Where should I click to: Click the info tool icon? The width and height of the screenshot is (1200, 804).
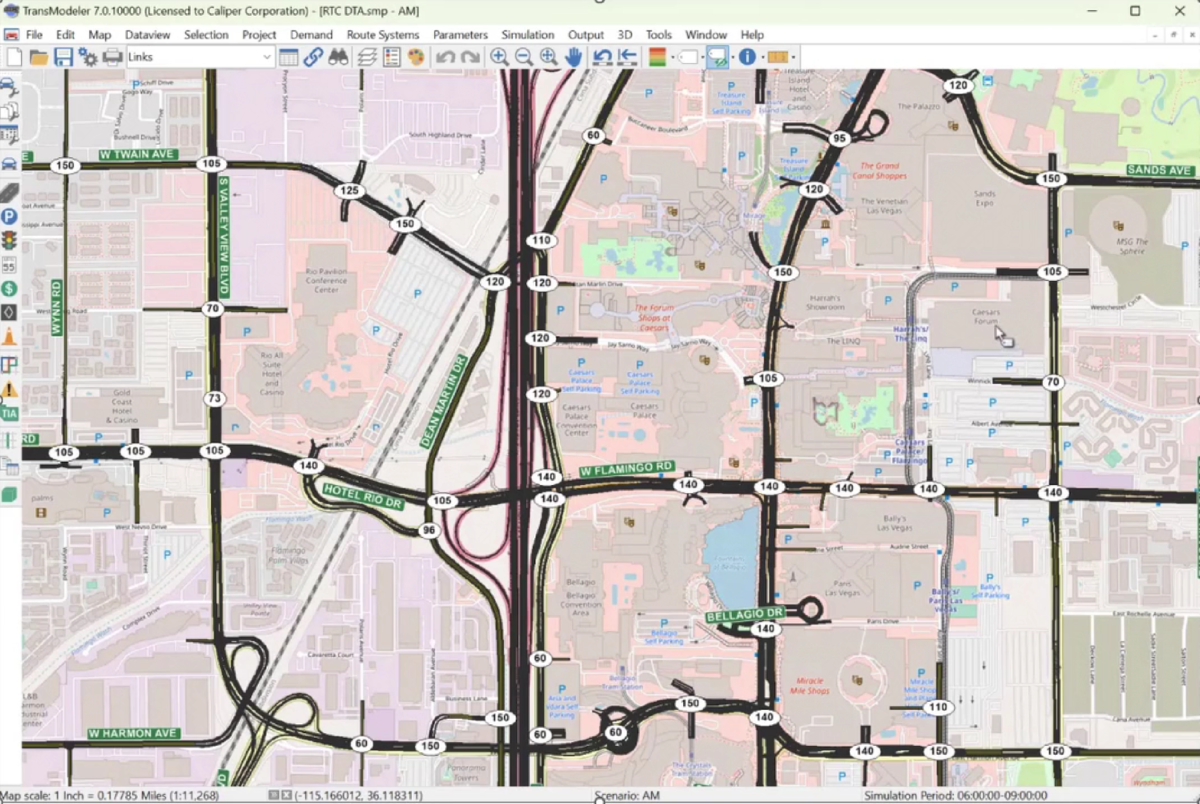(746, 57)
